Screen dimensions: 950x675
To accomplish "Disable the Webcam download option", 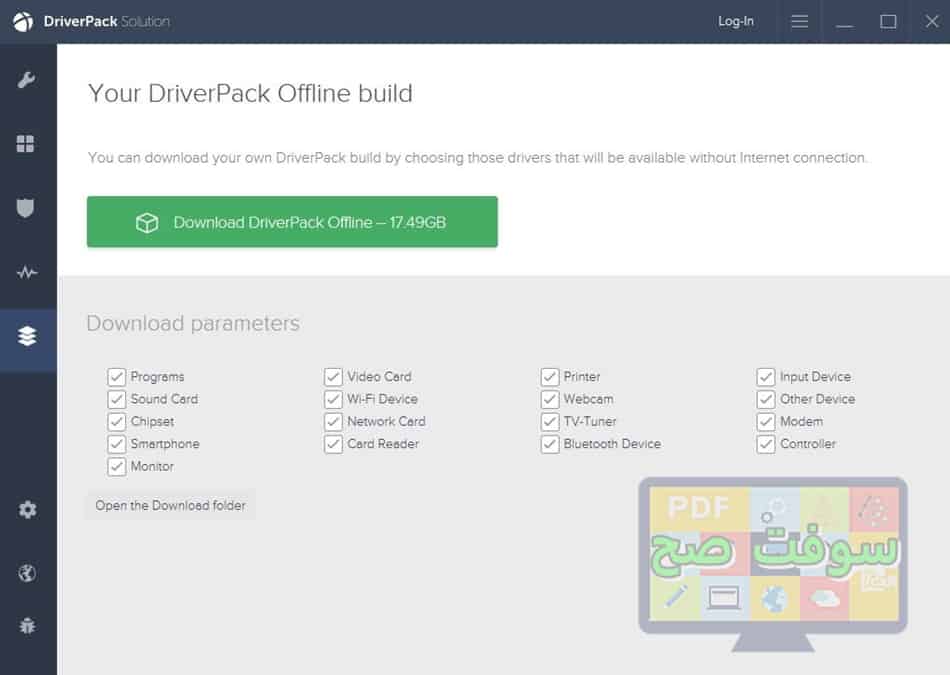I will pyautogui.click(x=550, y=399).
